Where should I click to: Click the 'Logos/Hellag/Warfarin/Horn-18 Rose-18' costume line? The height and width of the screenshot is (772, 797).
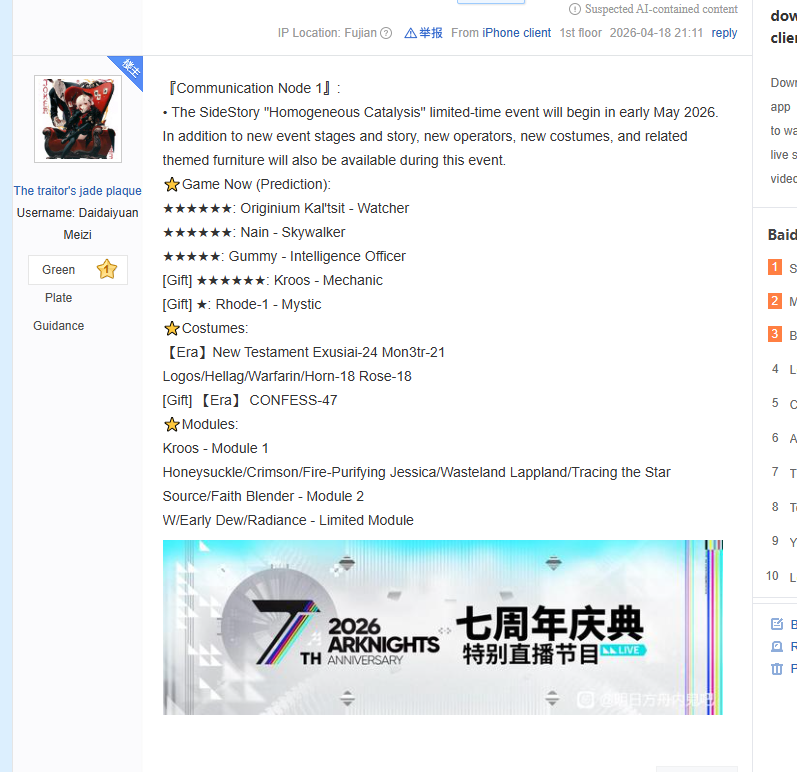coord(287,377)
